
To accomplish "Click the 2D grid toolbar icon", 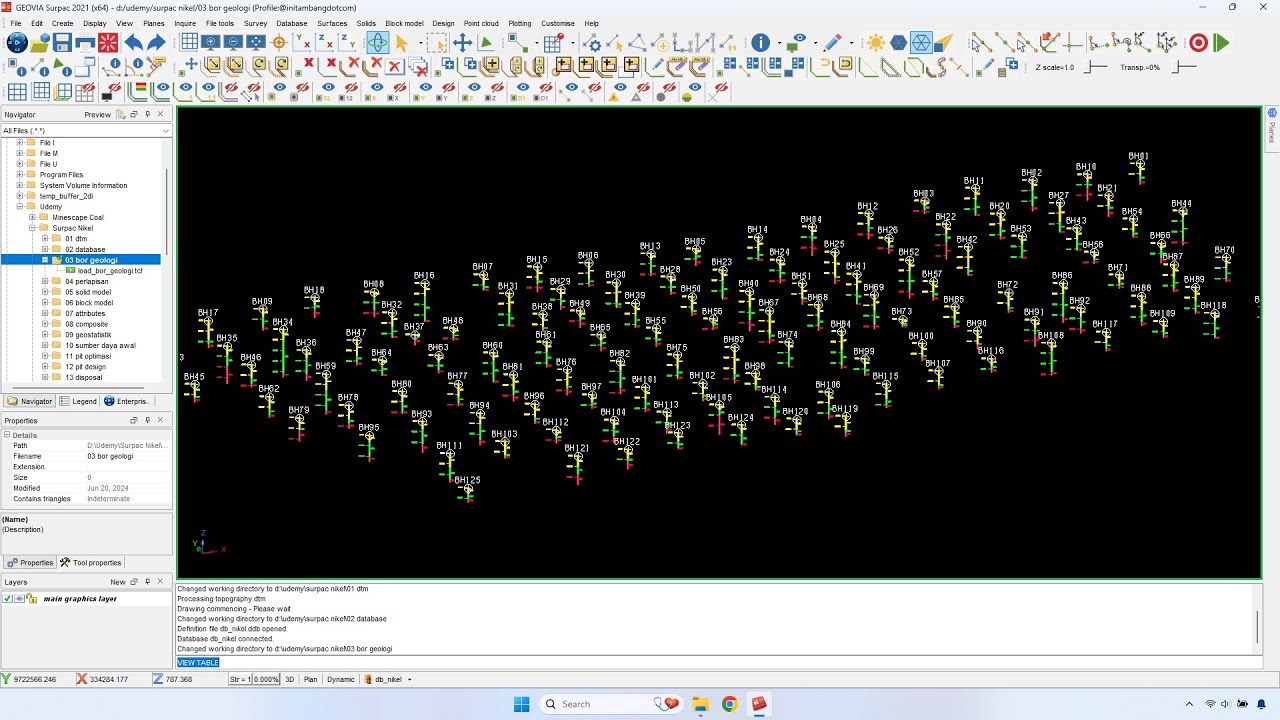I will click(x=189, y=43).
